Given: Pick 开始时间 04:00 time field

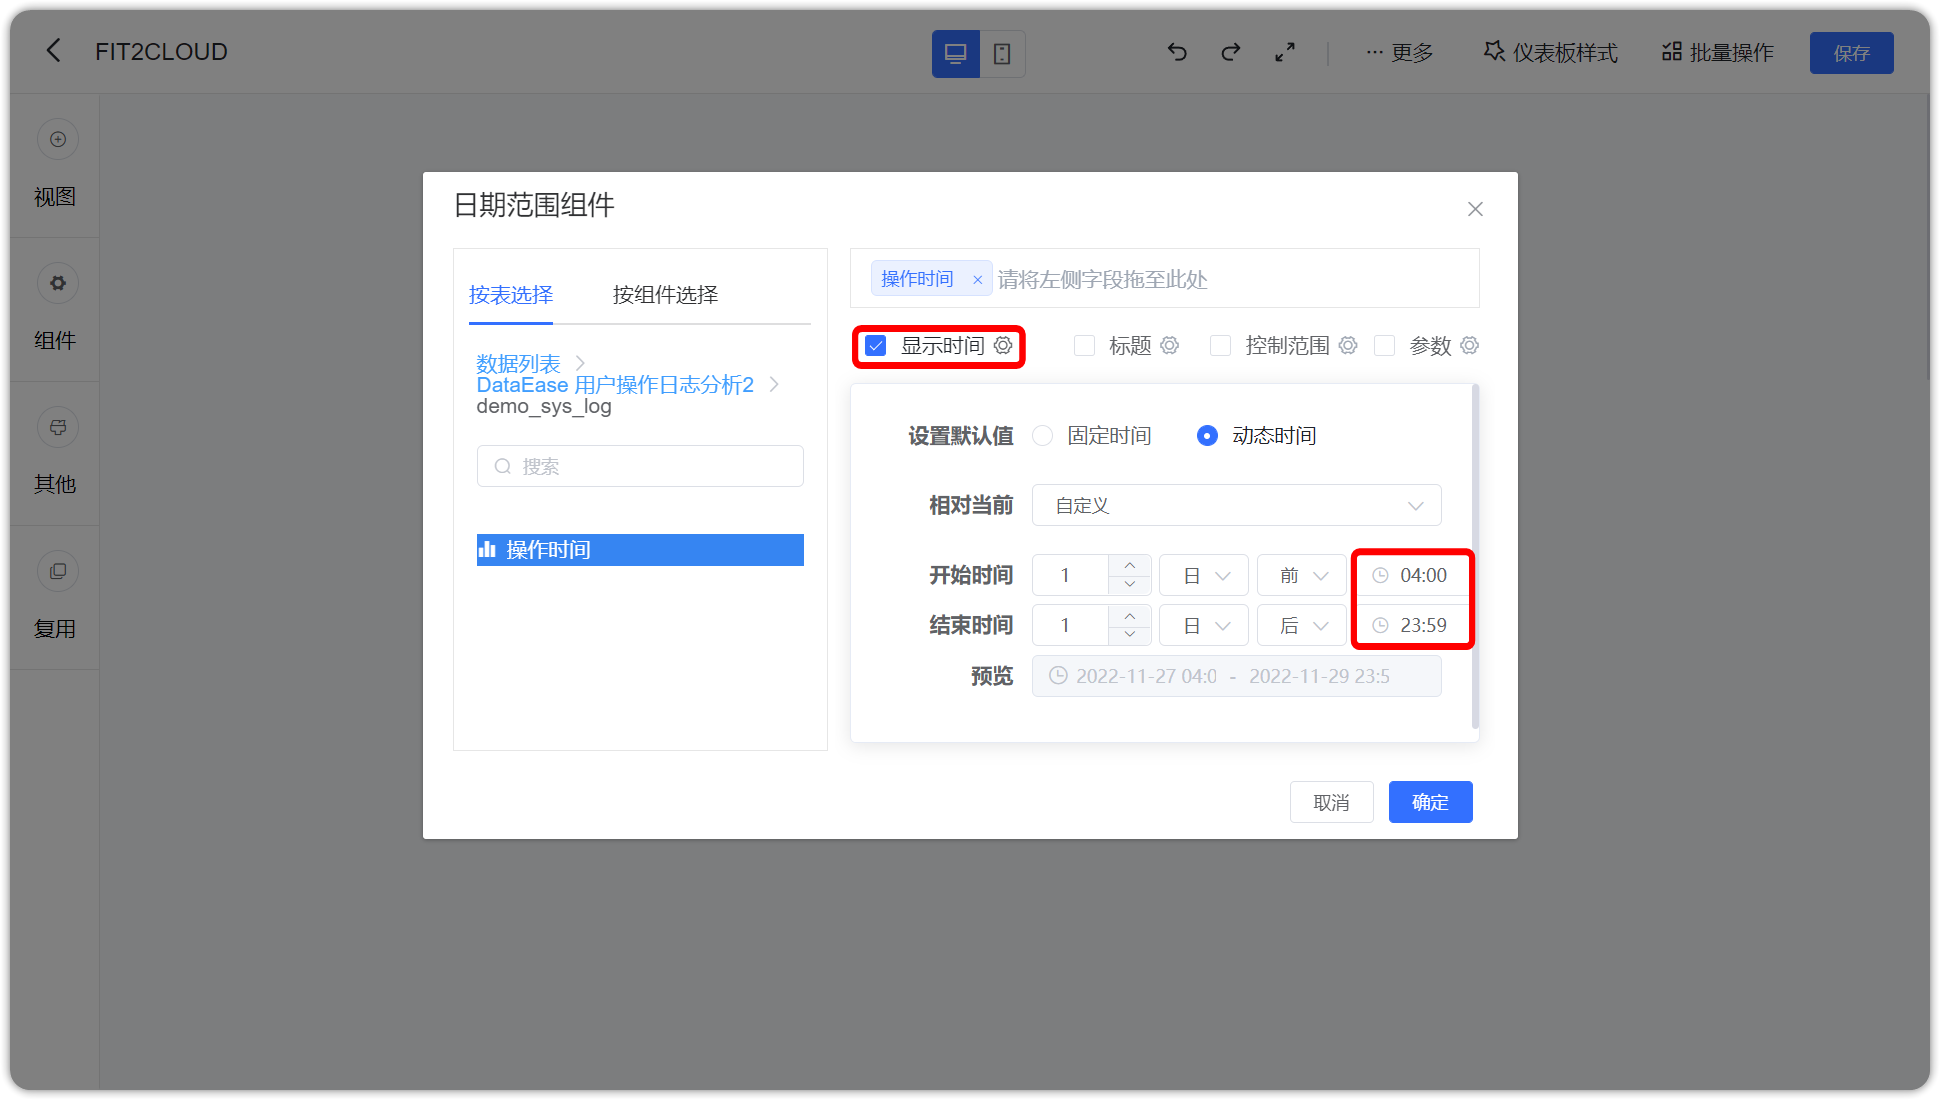Looking at the screenshot, I should point(1412,575).
